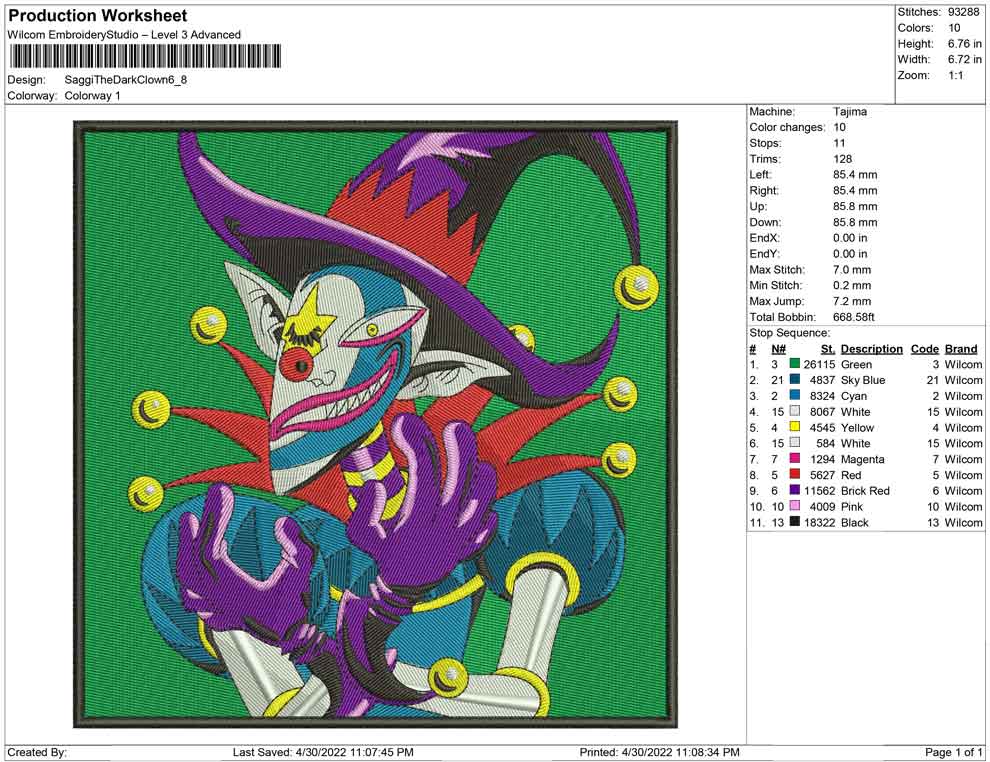Click the 'Colorway 1' value
The height and width of the screenshot is (762, 990).
point(92,96)
